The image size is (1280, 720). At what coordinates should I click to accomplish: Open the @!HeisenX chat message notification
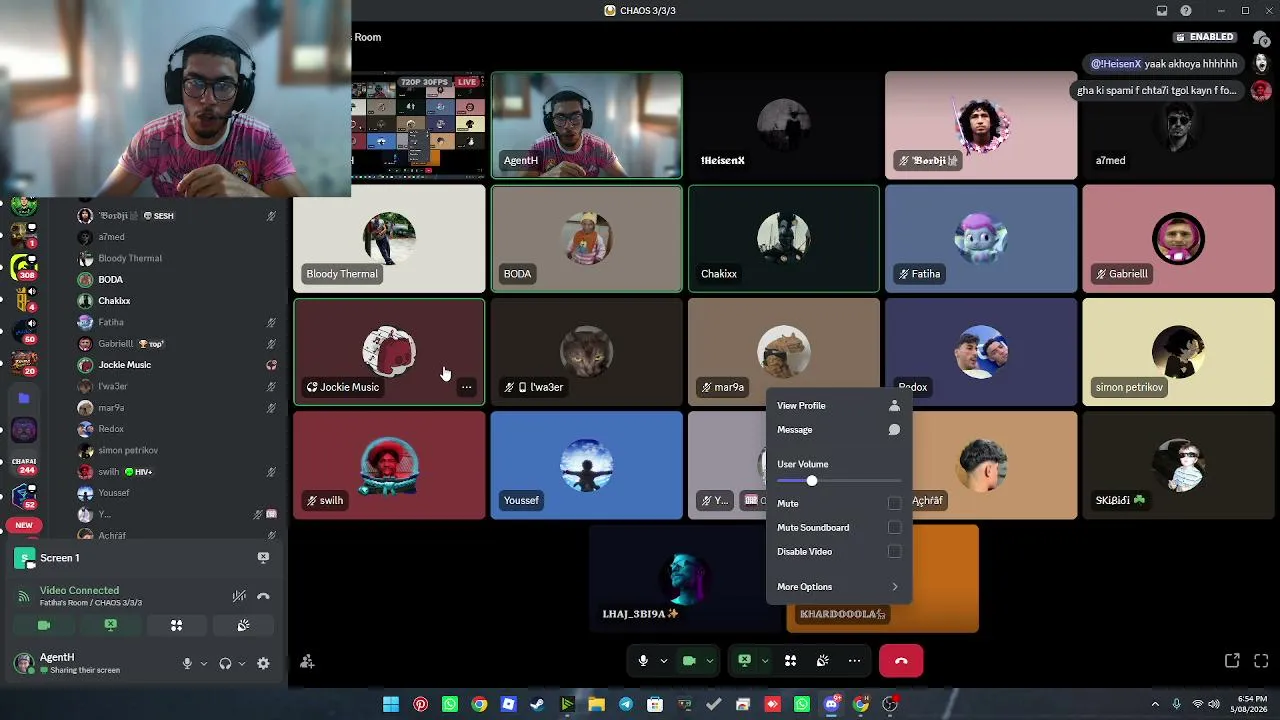pyautogui.click(x=1164, y=64)
